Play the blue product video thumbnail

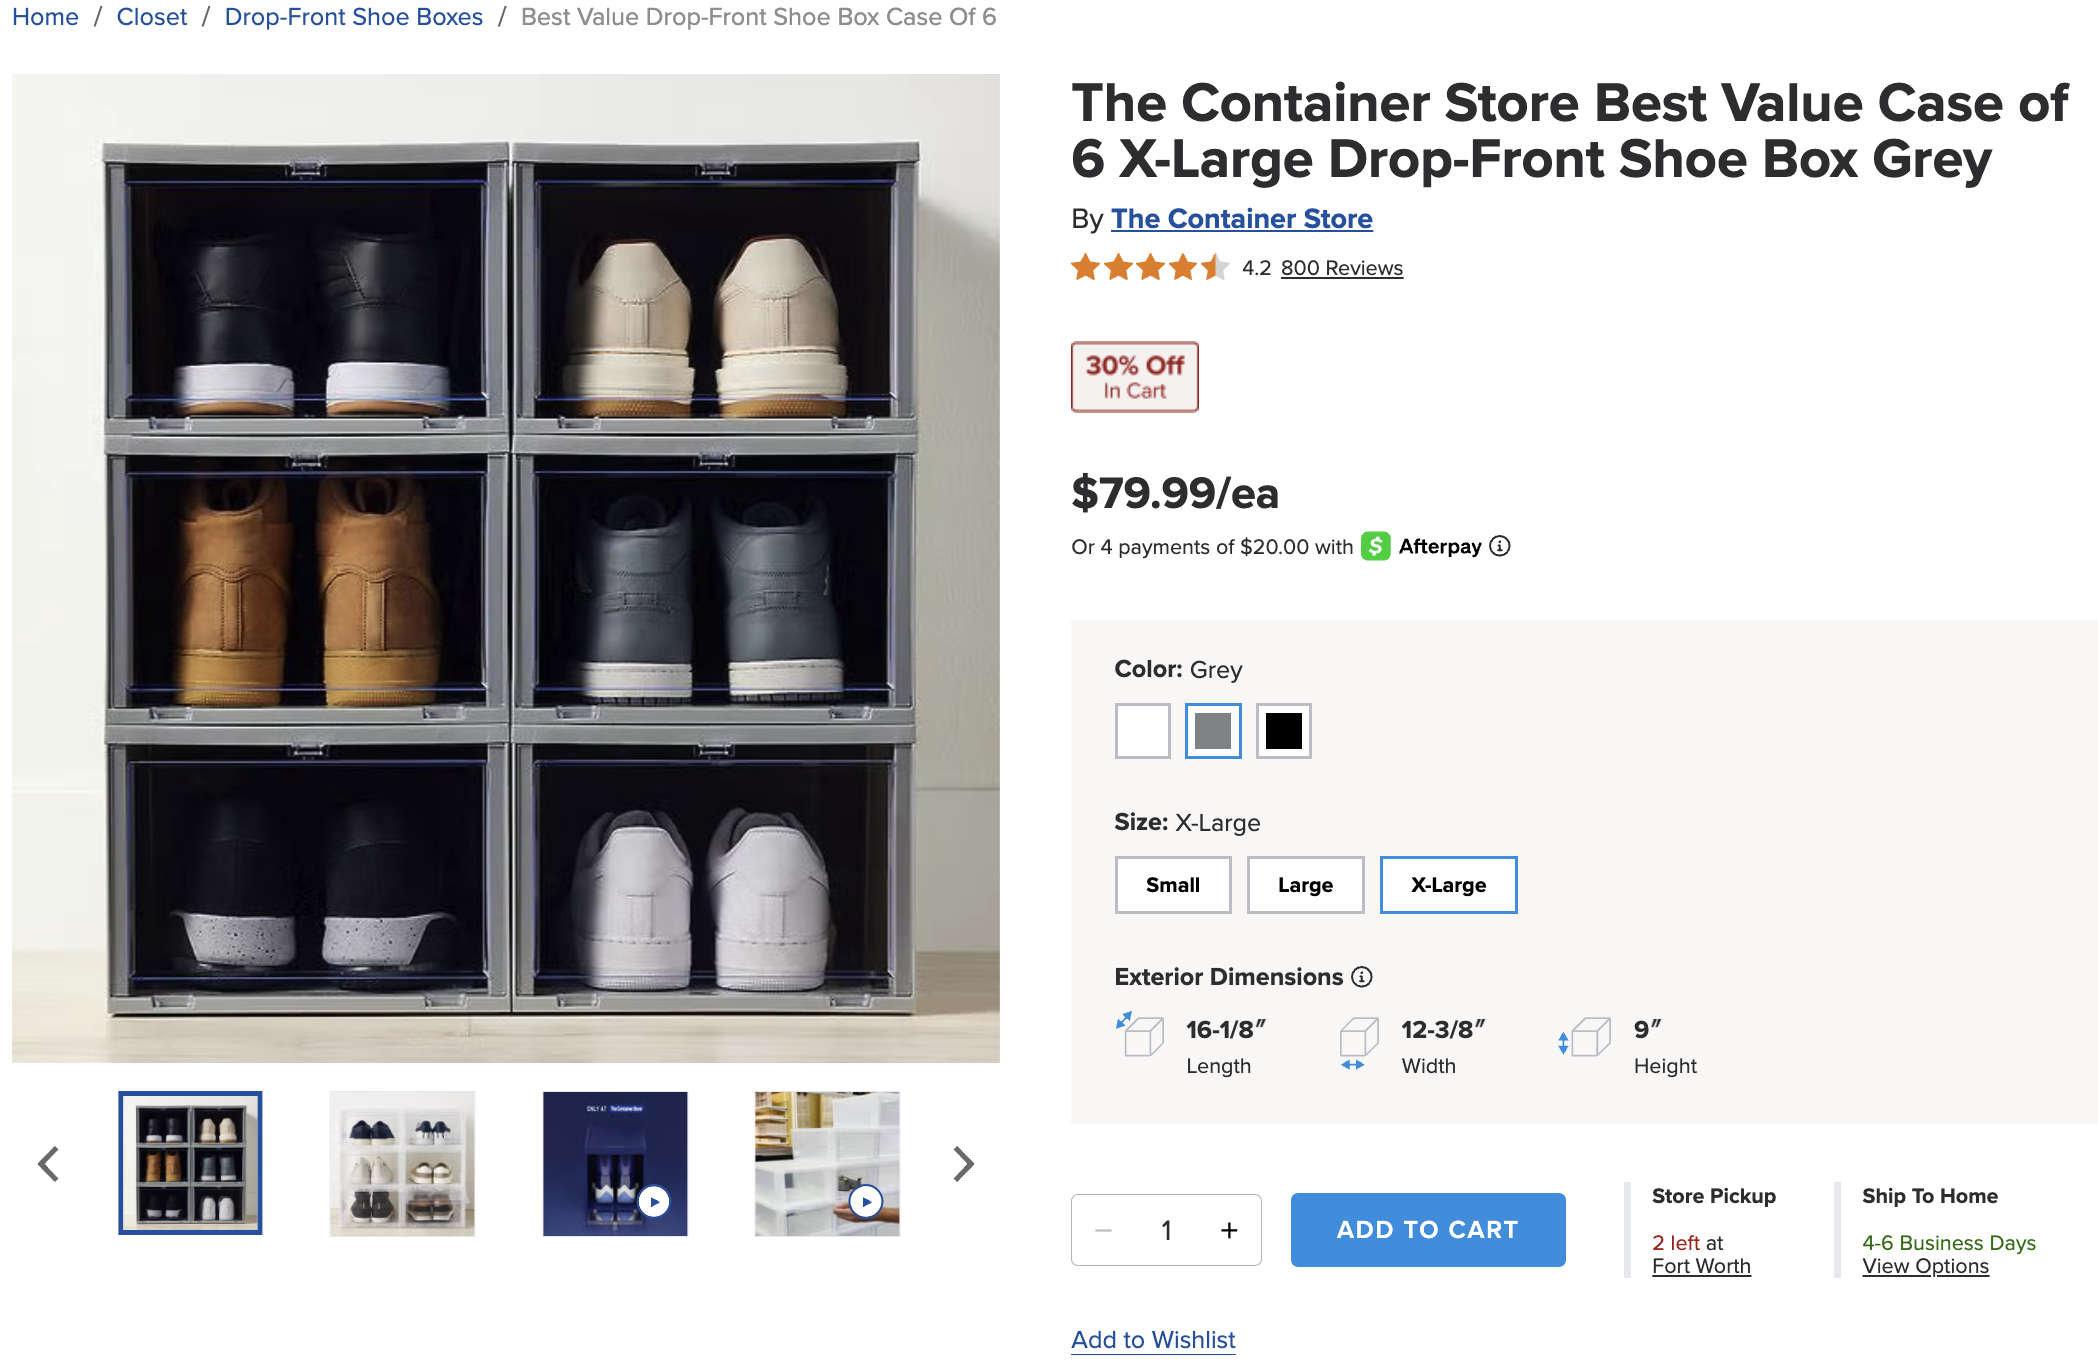pos(615,1164)
